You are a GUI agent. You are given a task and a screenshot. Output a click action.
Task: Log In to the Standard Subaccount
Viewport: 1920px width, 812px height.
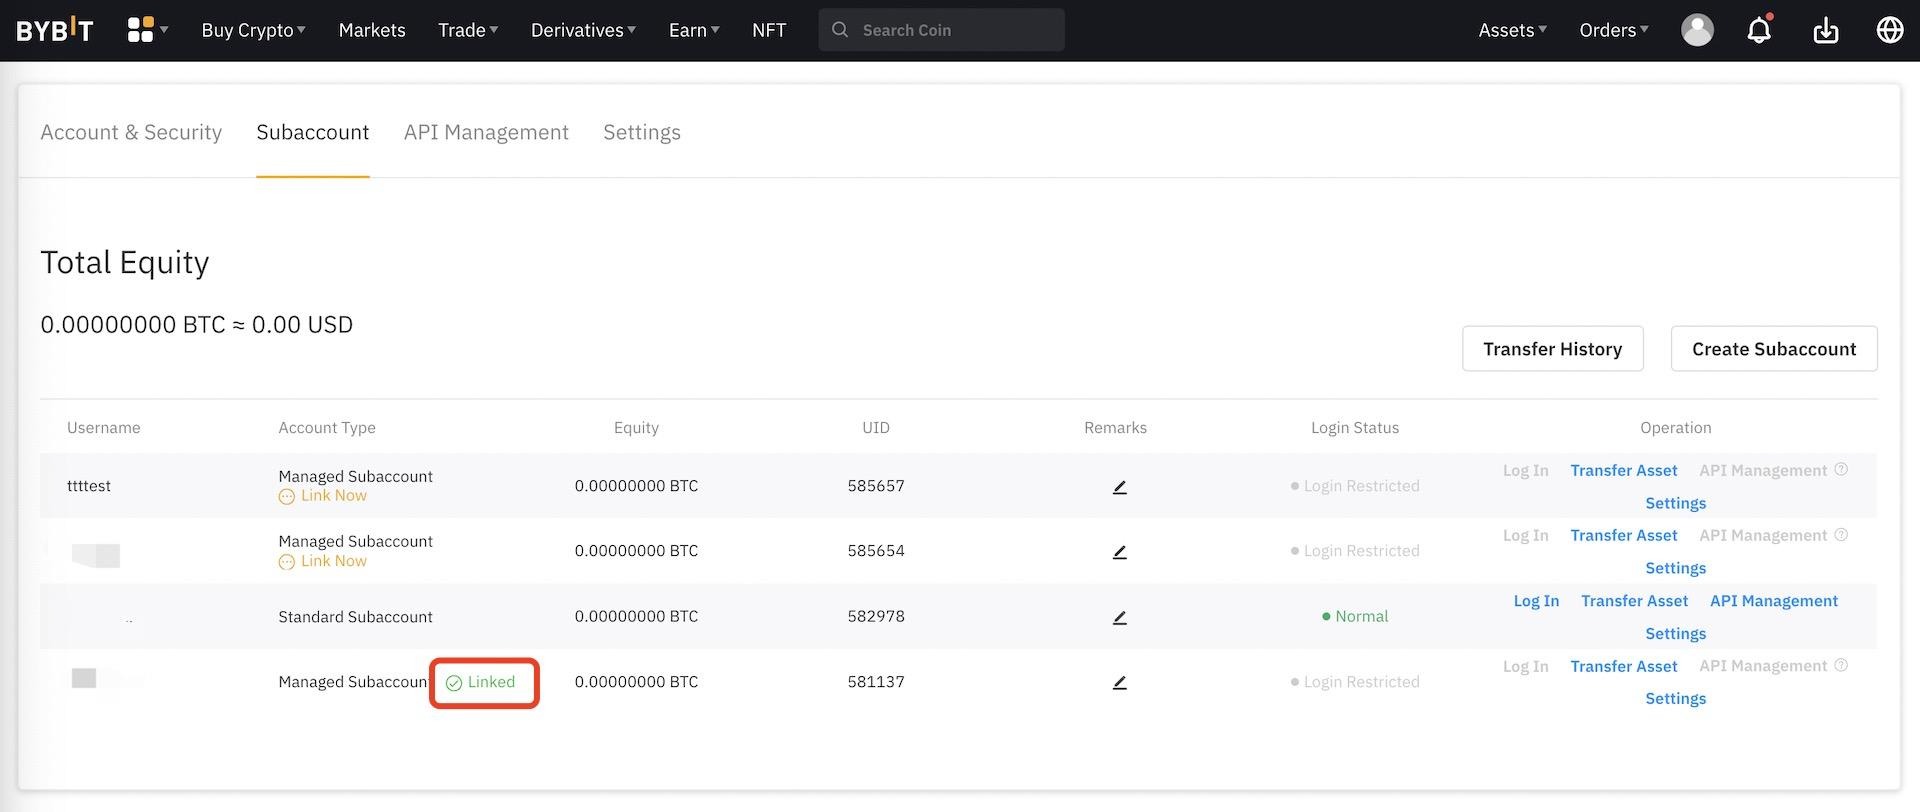click(1535, 601)
